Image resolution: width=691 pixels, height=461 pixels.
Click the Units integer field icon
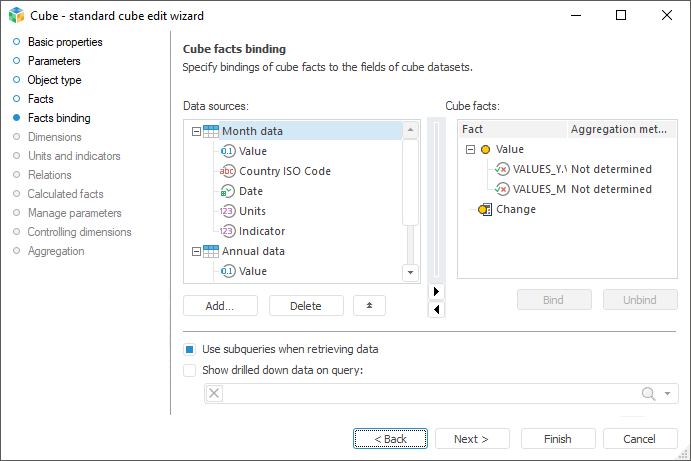tap(228, 211)
